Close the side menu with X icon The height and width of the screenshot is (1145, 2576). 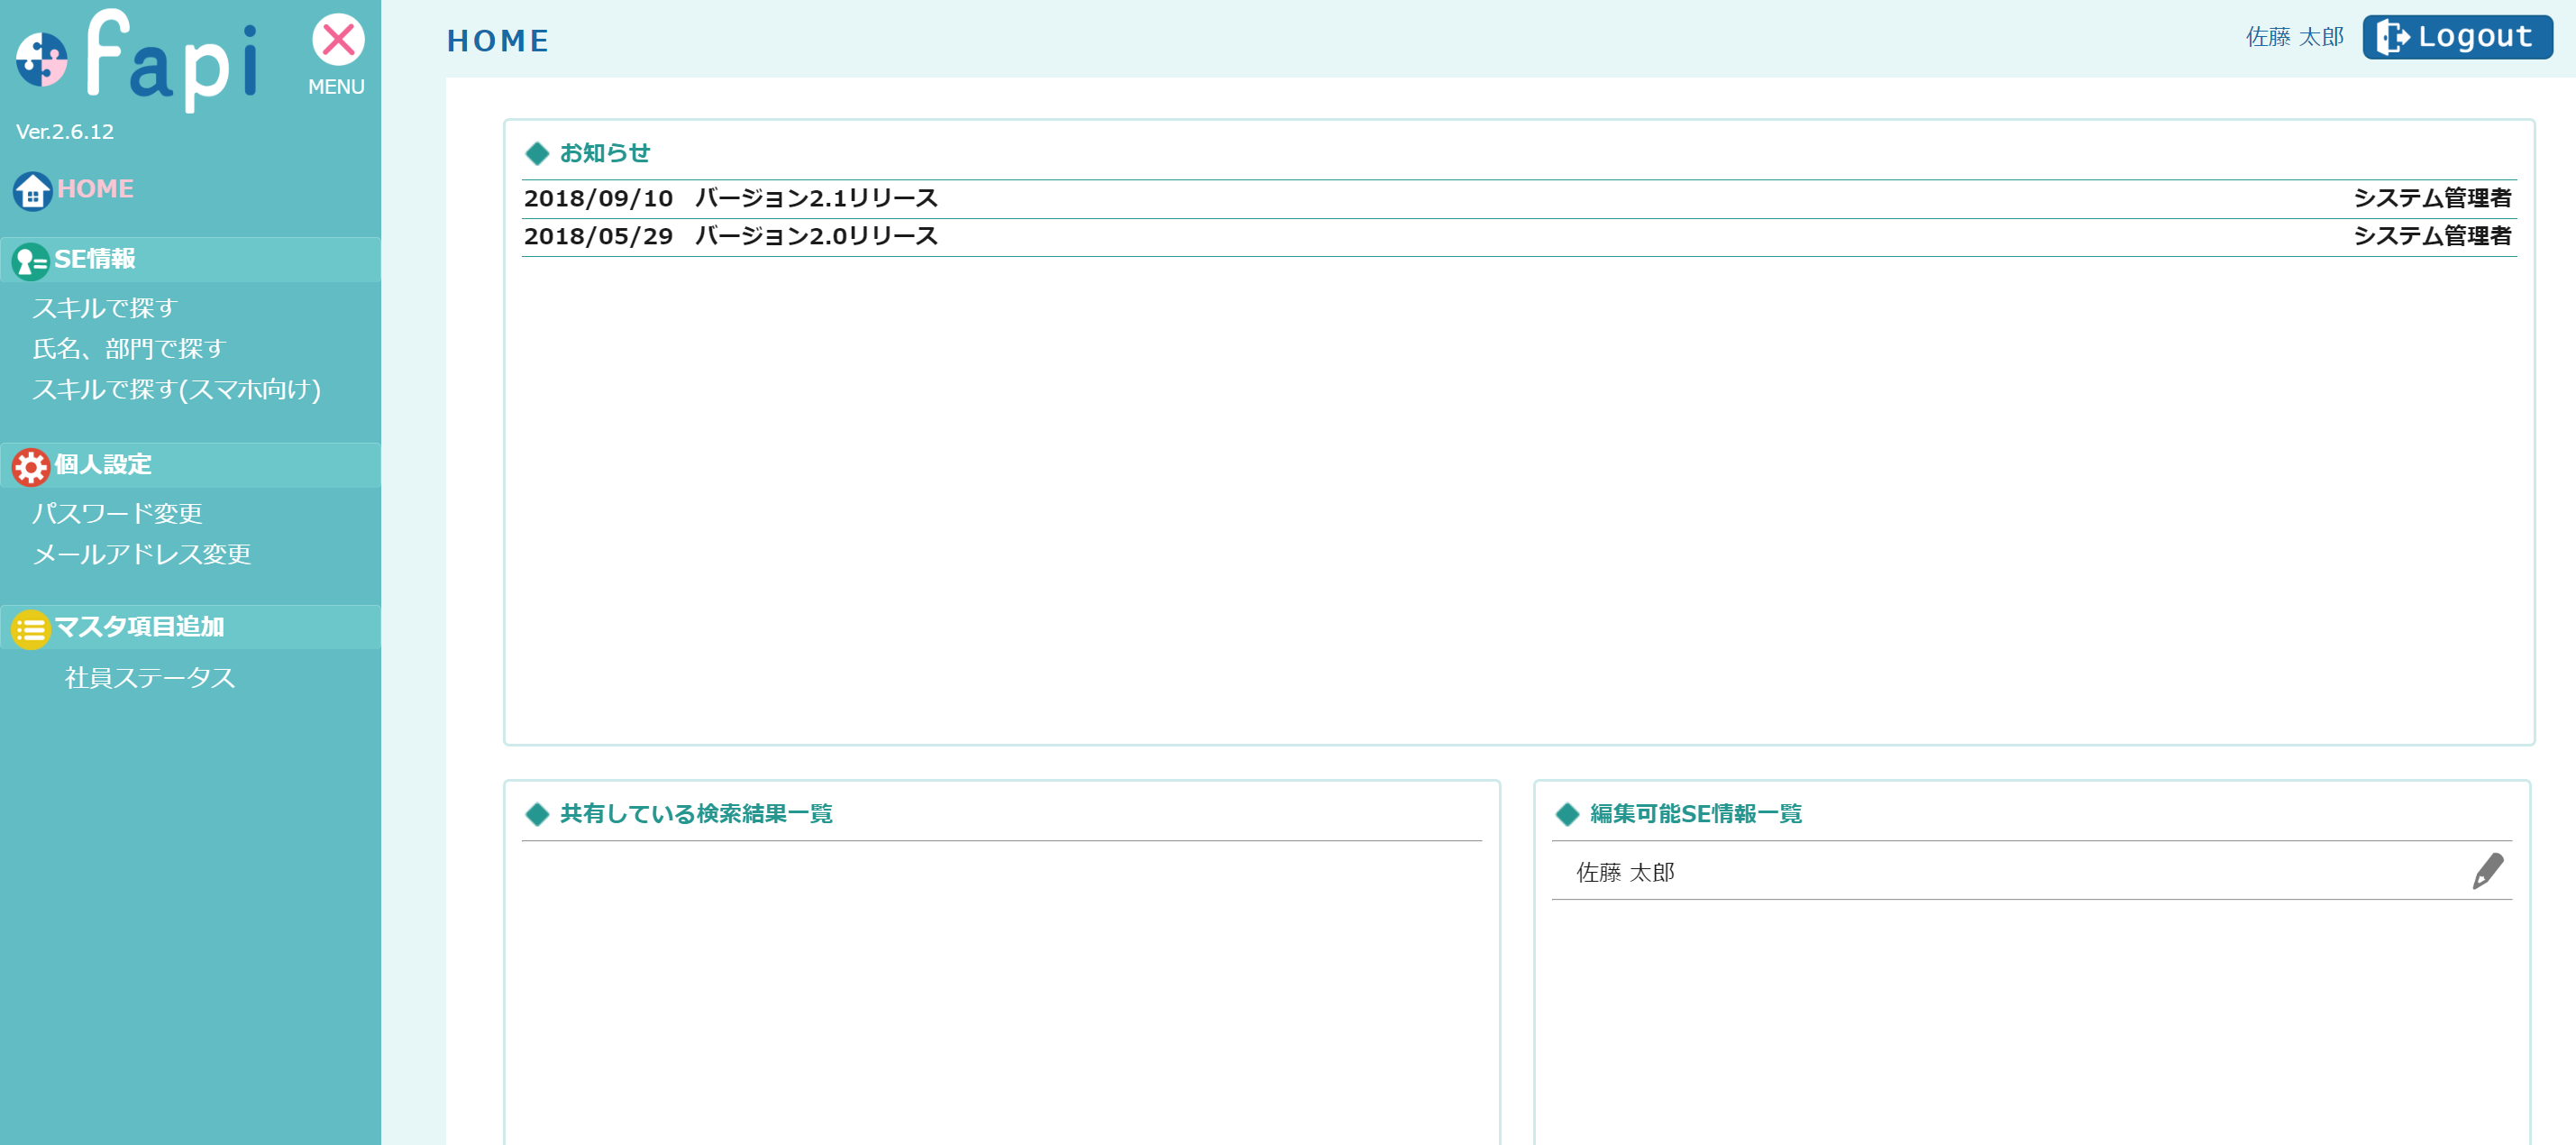[338, 41]
